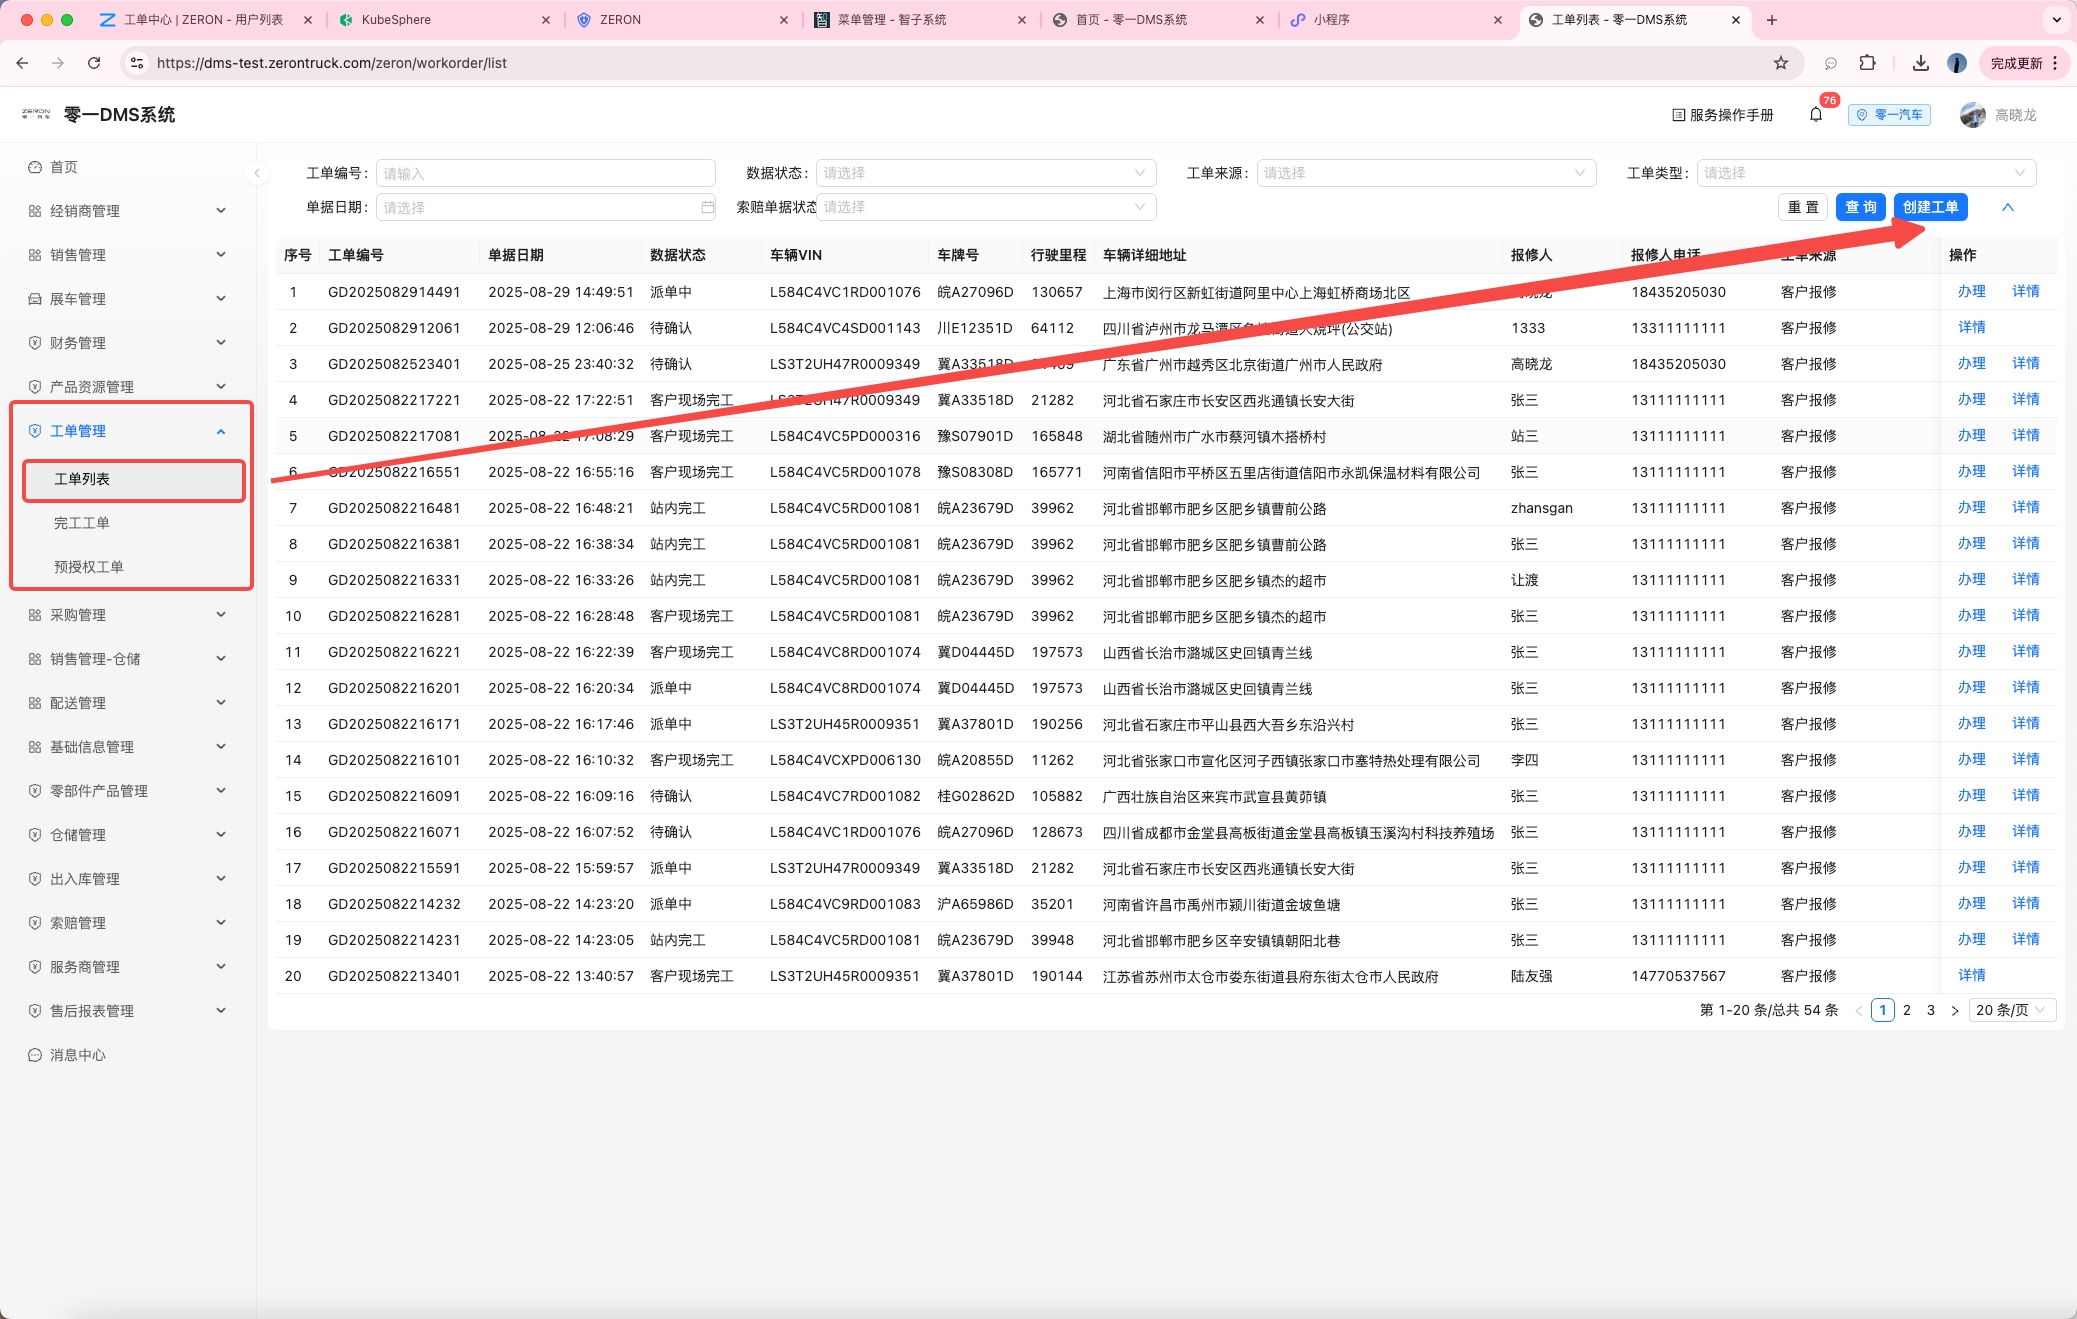Image resolution: width=2077 pixels, height=1319 pixels.
Task: Reload the page with the refresh icon
Action: point(94,63)
